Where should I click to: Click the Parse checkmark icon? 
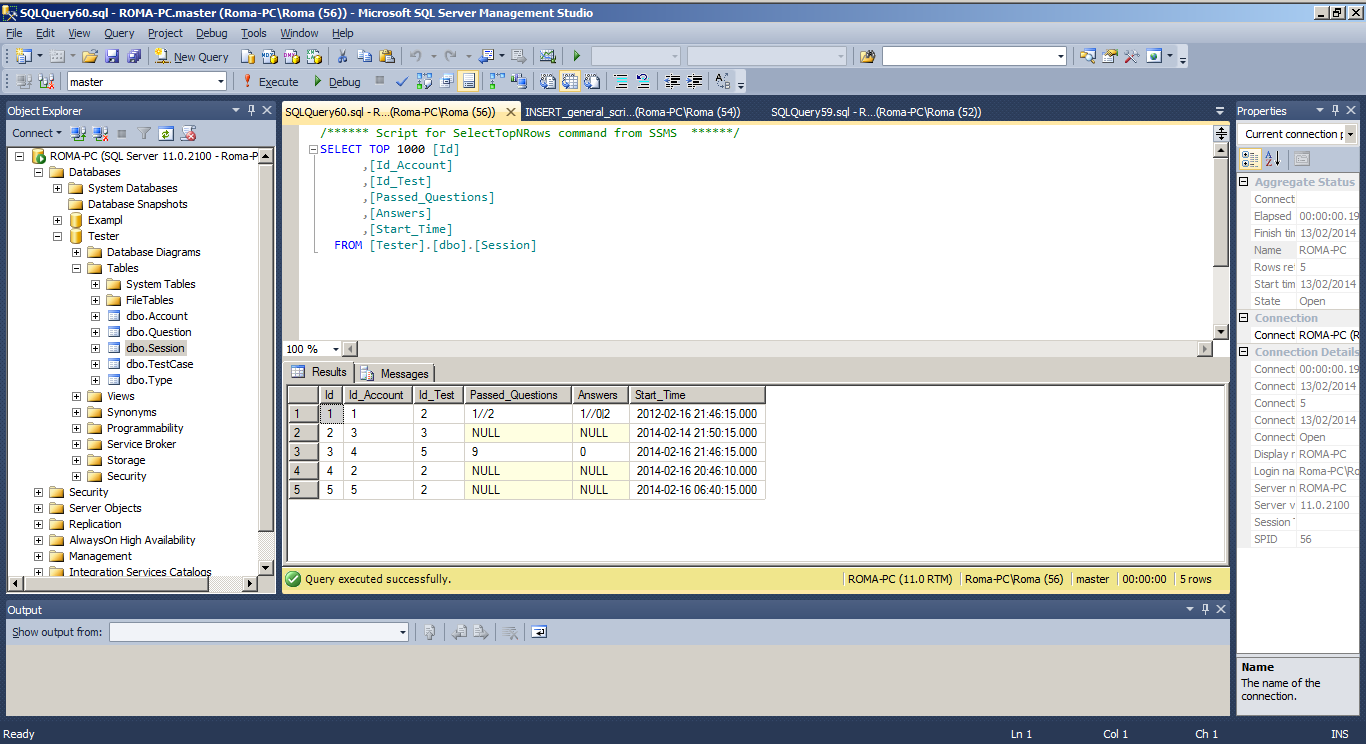[x=401, y=81]
